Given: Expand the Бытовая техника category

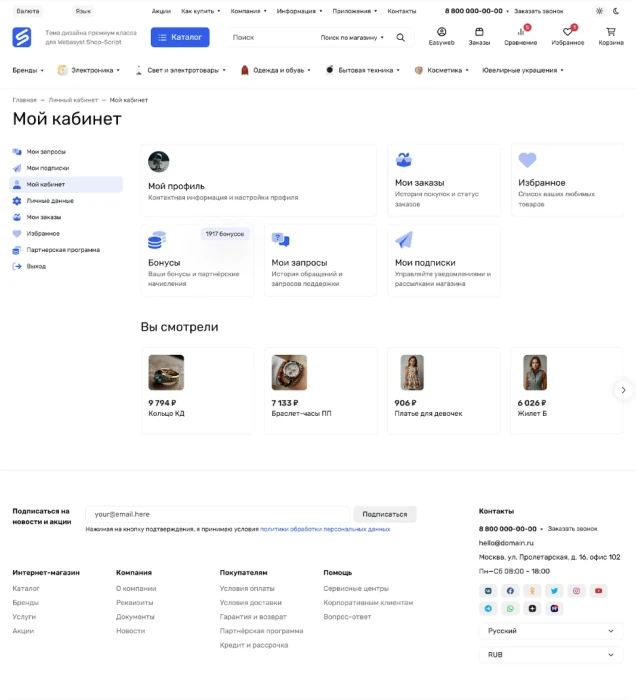Looking at the screenshot, I should (362, 70).
